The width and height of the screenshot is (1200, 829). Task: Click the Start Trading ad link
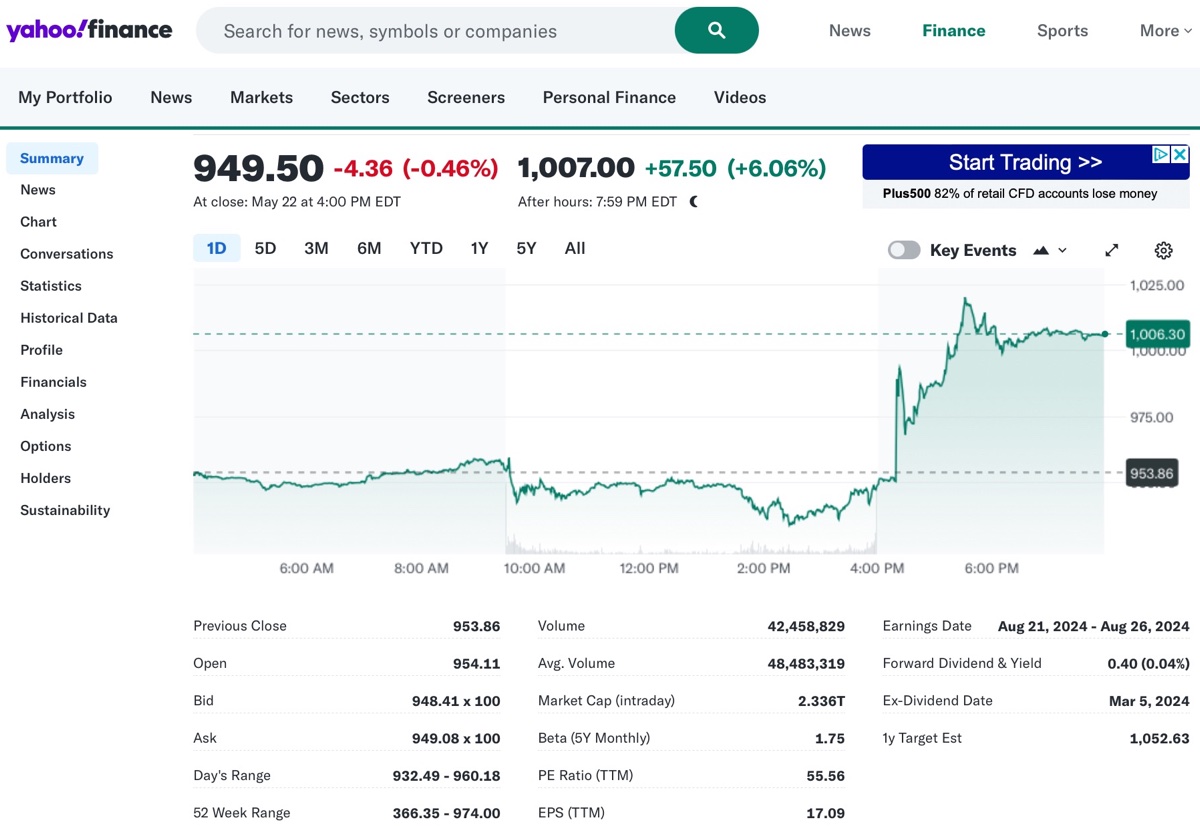[x=1026, y=162]
